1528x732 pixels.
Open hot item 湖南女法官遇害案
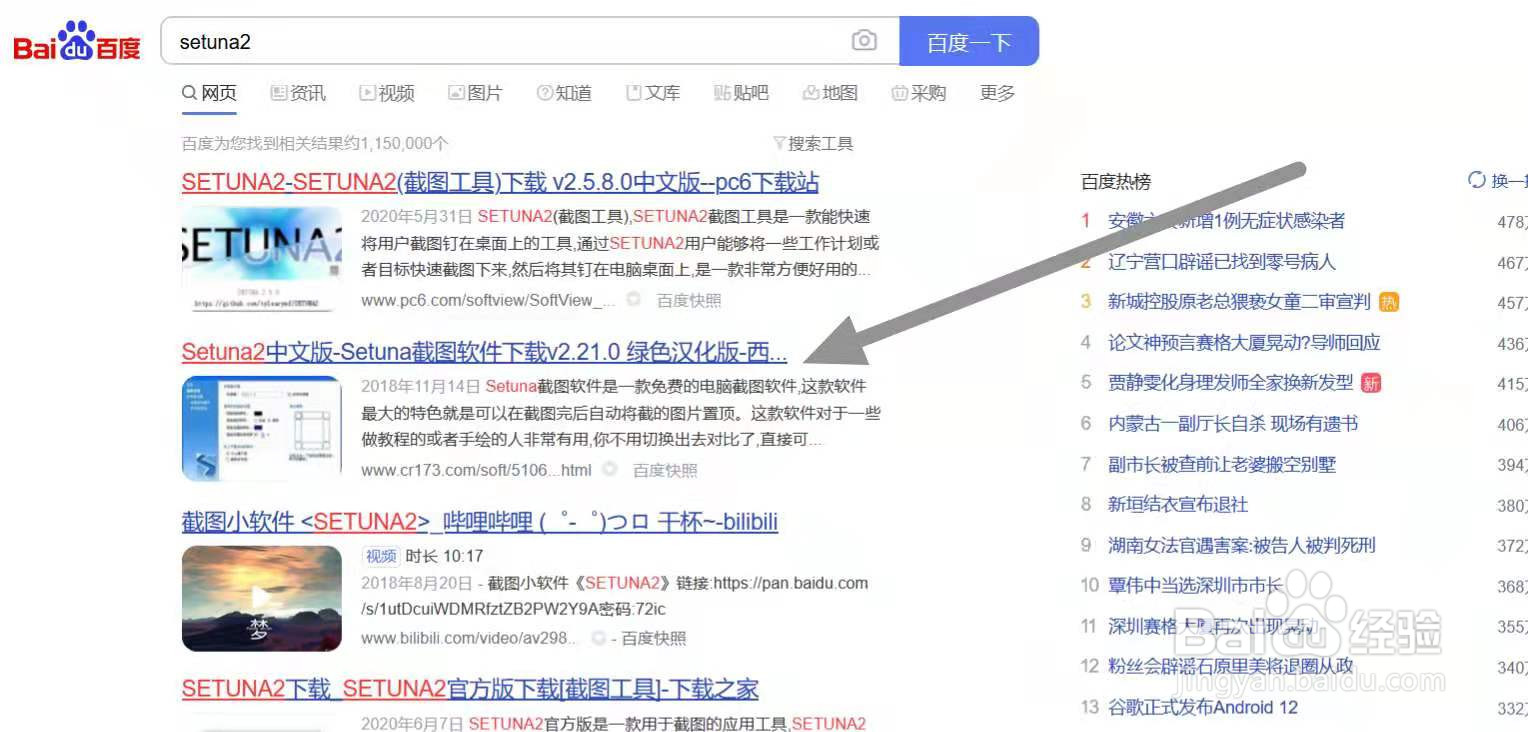1241,545
